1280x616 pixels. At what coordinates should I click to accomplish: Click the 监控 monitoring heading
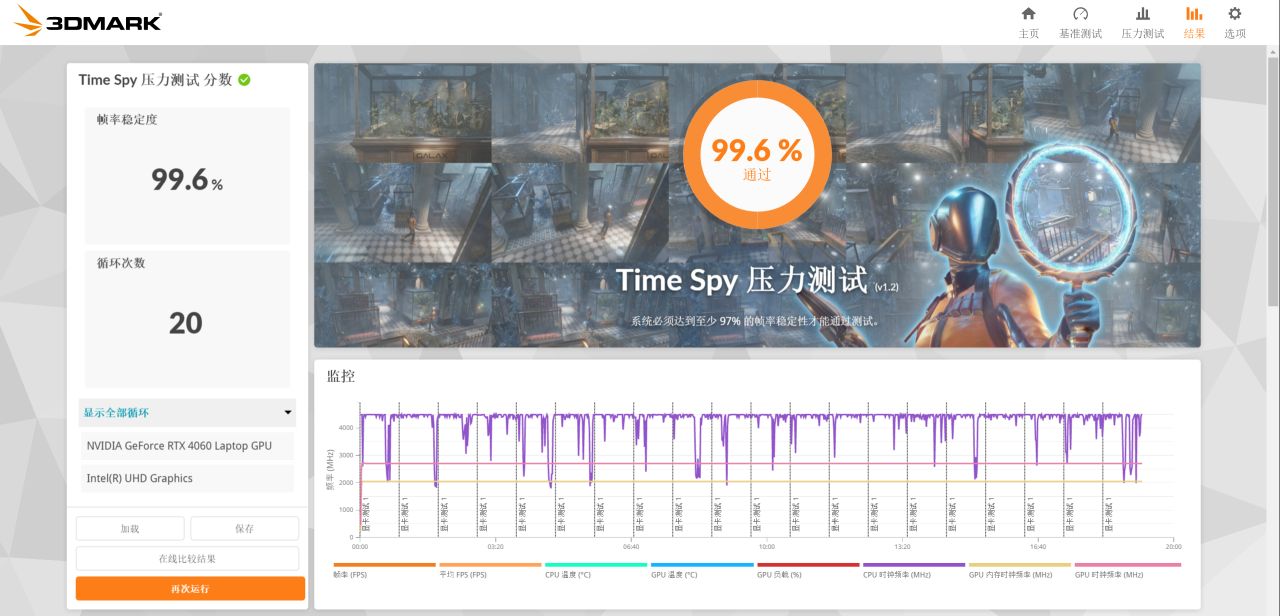click(341, 376)
